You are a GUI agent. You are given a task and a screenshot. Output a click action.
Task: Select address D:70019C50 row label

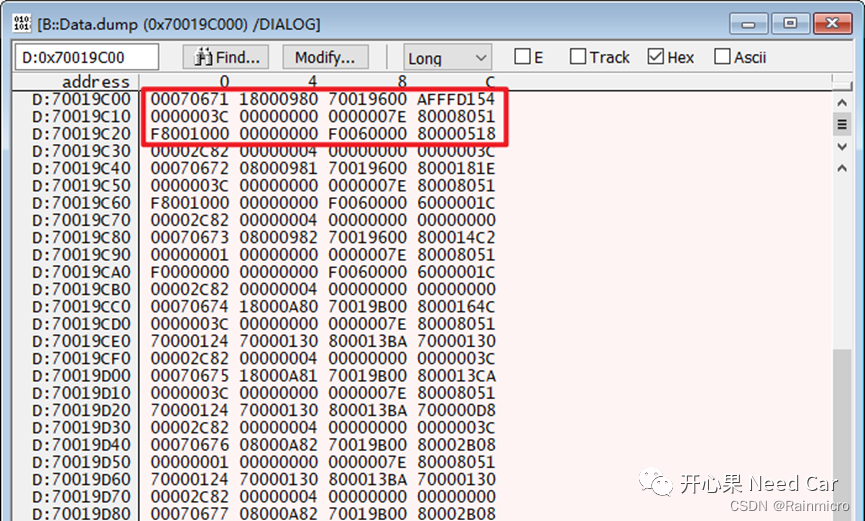pyautogui.click(x=81, y=185)
